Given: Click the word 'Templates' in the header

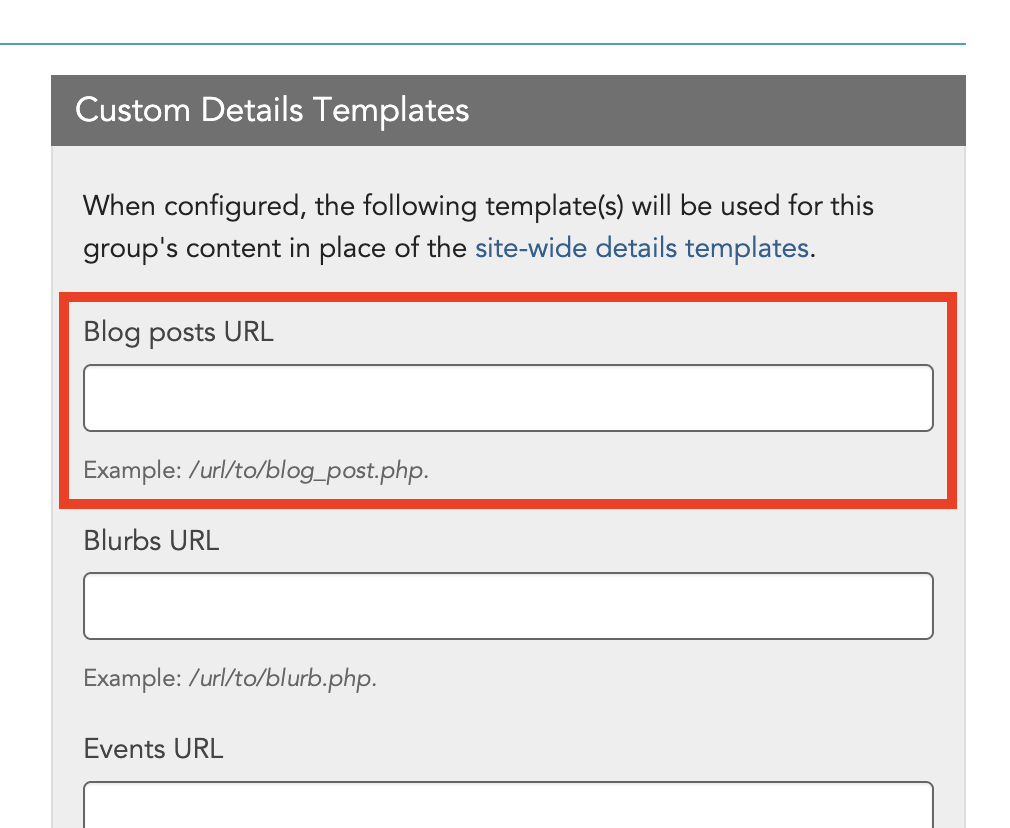Looking at the screenshot, I should [391, 110].
